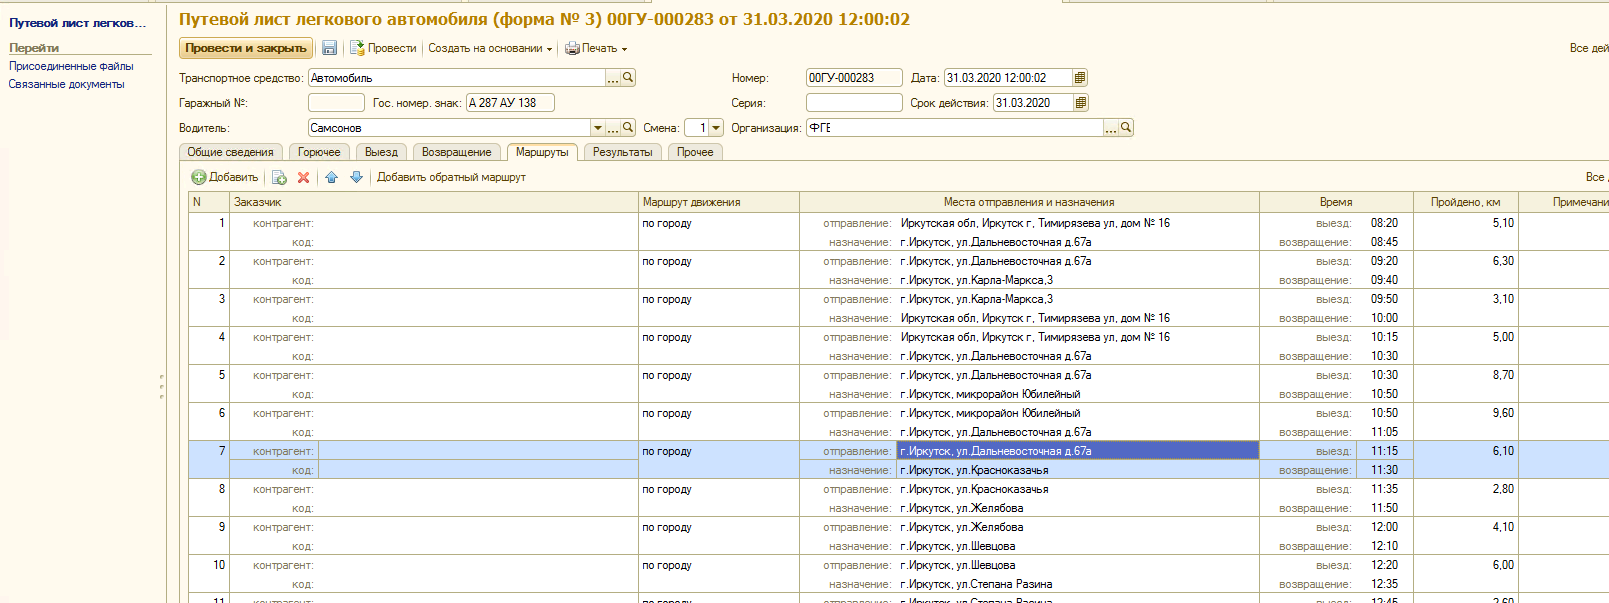Click the save document floppy disk icon

(x=329, y=48)
